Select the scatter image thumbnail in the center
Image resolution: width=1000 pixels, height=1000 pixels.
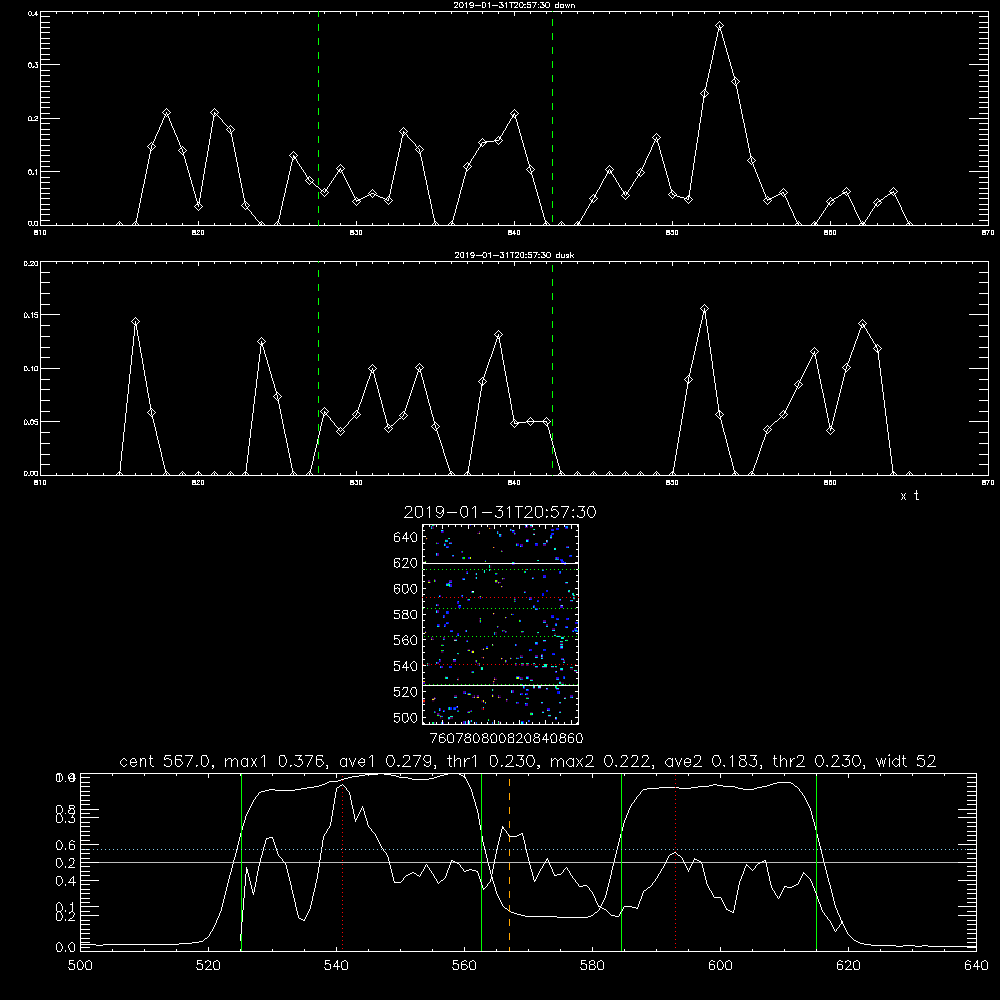pos(500,624)
